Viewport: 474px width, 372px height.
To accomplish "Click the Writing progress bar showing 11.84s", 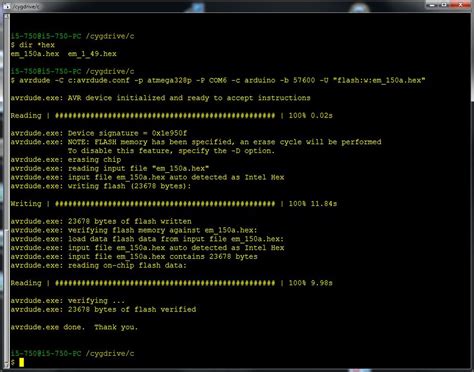I will pos(174,204).
